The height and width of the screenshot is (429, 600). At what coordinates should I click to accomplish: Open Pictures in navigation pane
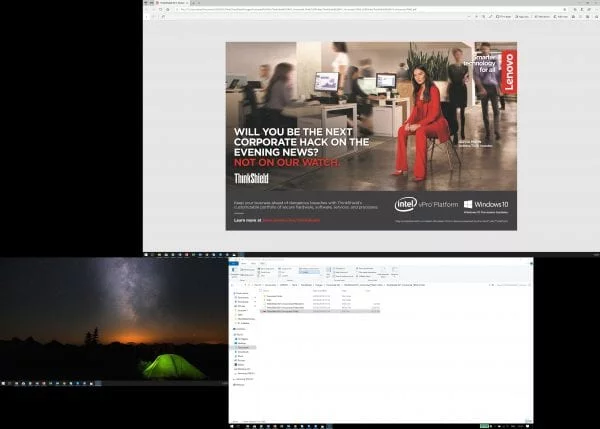[x=241, y=360]
